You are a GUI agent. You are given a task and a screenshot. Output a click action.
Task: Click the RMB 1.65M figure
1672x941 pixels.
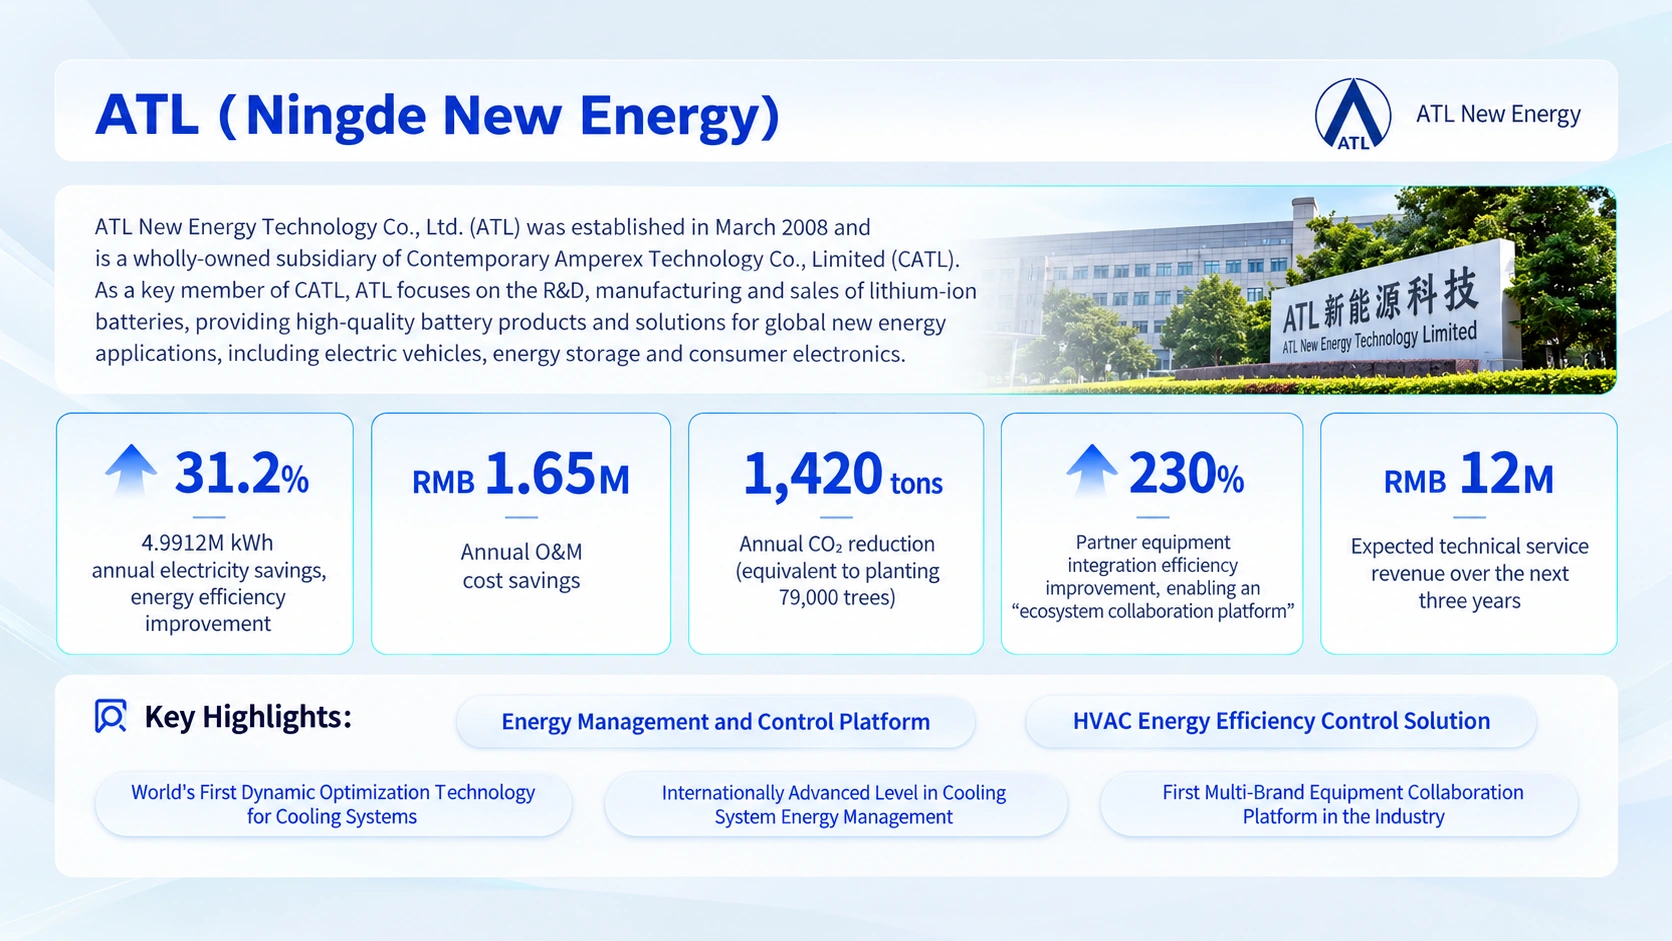pos(521,474)
